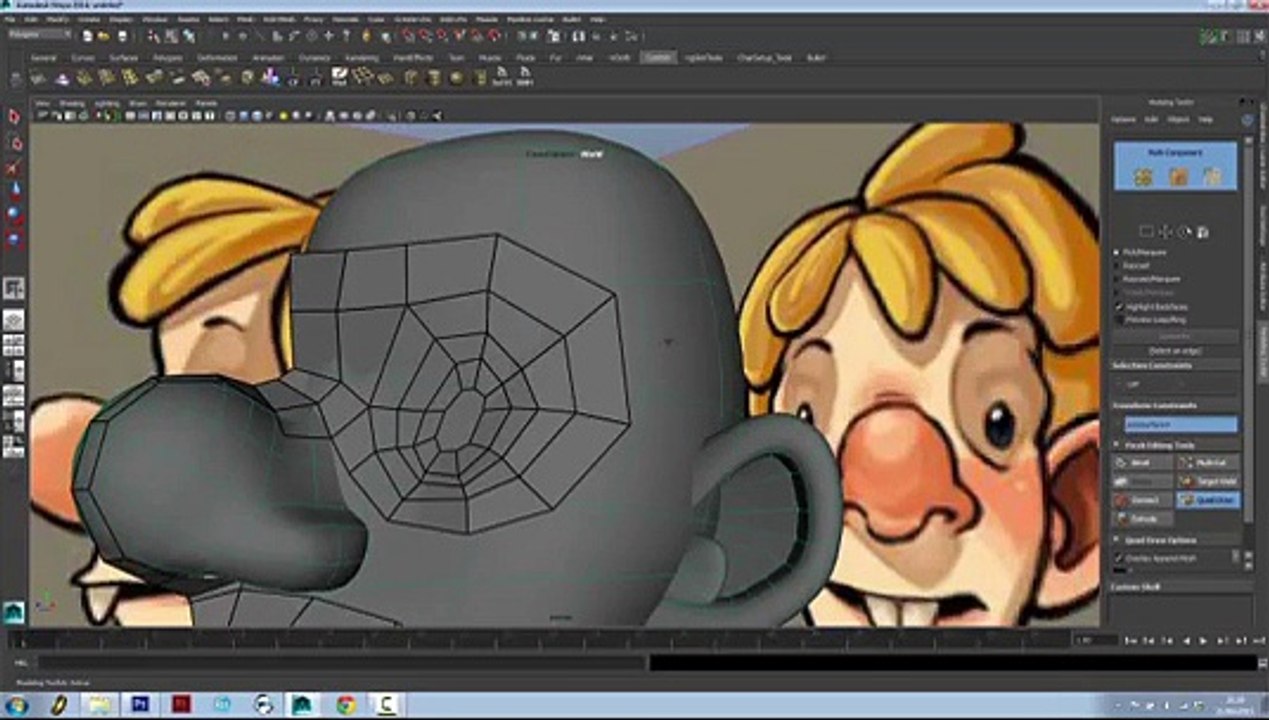Screen dimensions: 1269x720
Task: Open the viewport Shading menu
Action: click(72, 103)
